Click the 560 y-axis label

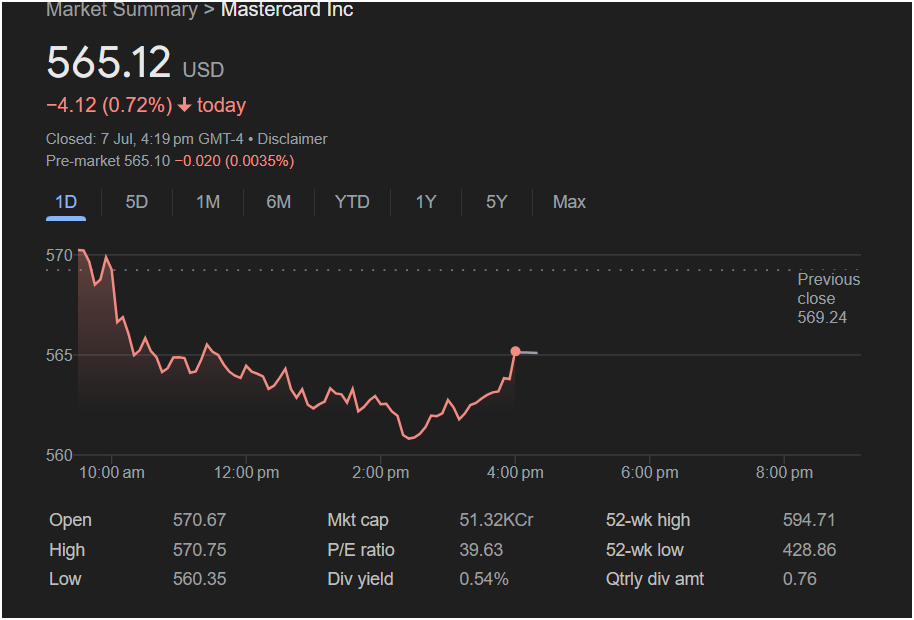59,455
